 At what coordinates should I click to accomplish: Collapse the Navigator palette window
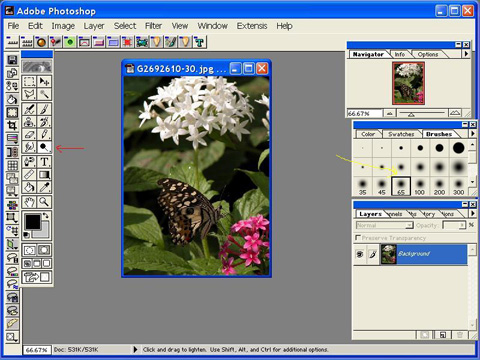pos(458,44)
